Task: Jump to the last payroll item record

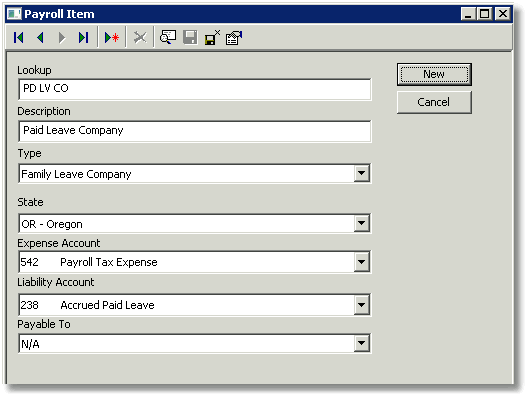Action: click(84, 37)
